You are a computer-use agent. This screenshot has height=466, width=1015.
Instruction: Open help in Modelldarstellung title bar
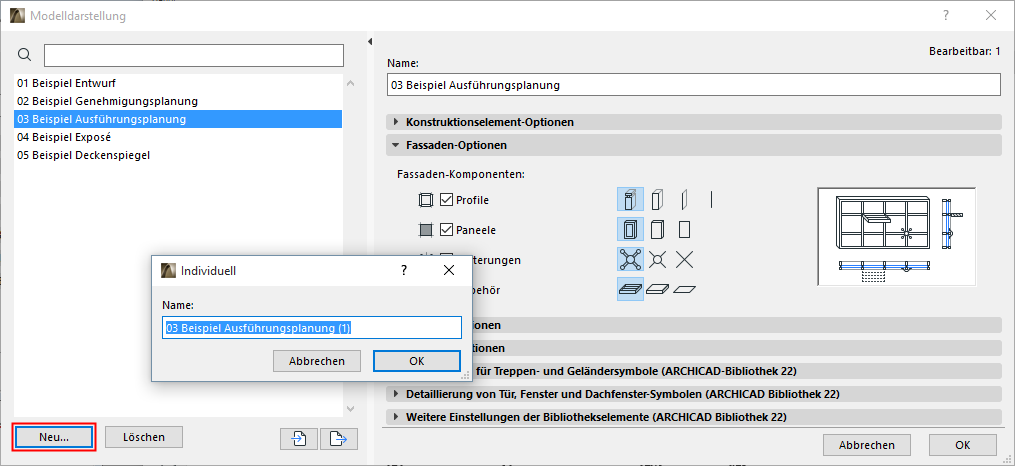[x=946, y=16]
